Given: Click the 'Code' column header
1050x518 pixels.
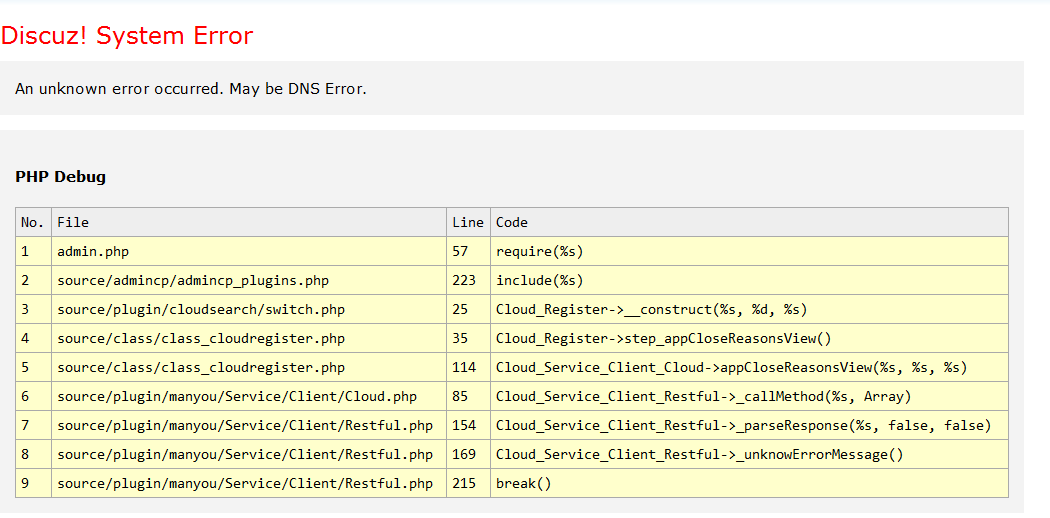Looking at the screenshot, I should (x=749, y=222).
